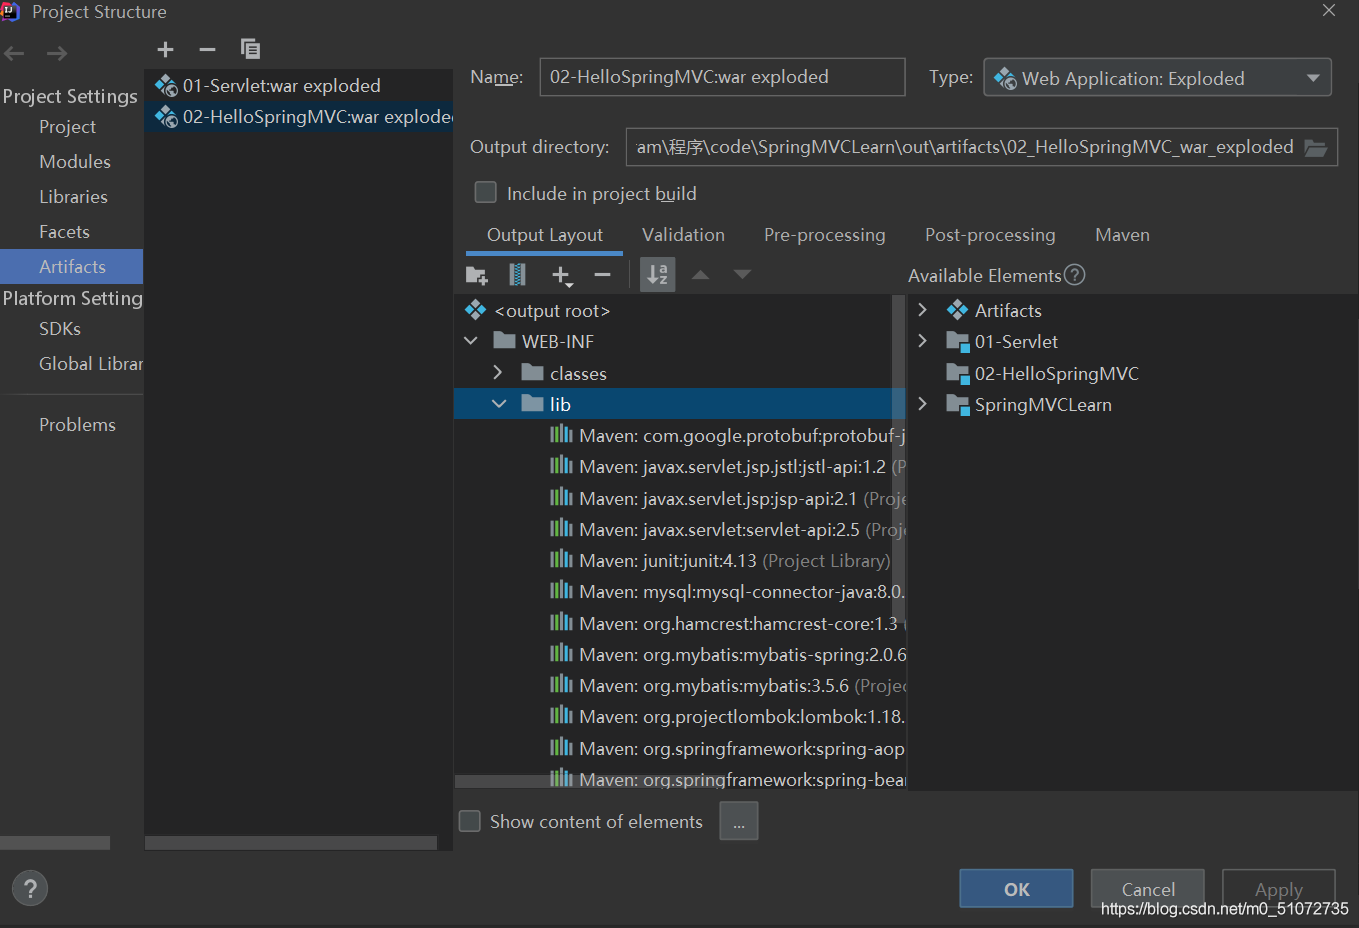Viewport: 1359px width, 928px height.
Task: Click the Maven junit library icon
Action: pyautogui.click(x=561, y=560)
